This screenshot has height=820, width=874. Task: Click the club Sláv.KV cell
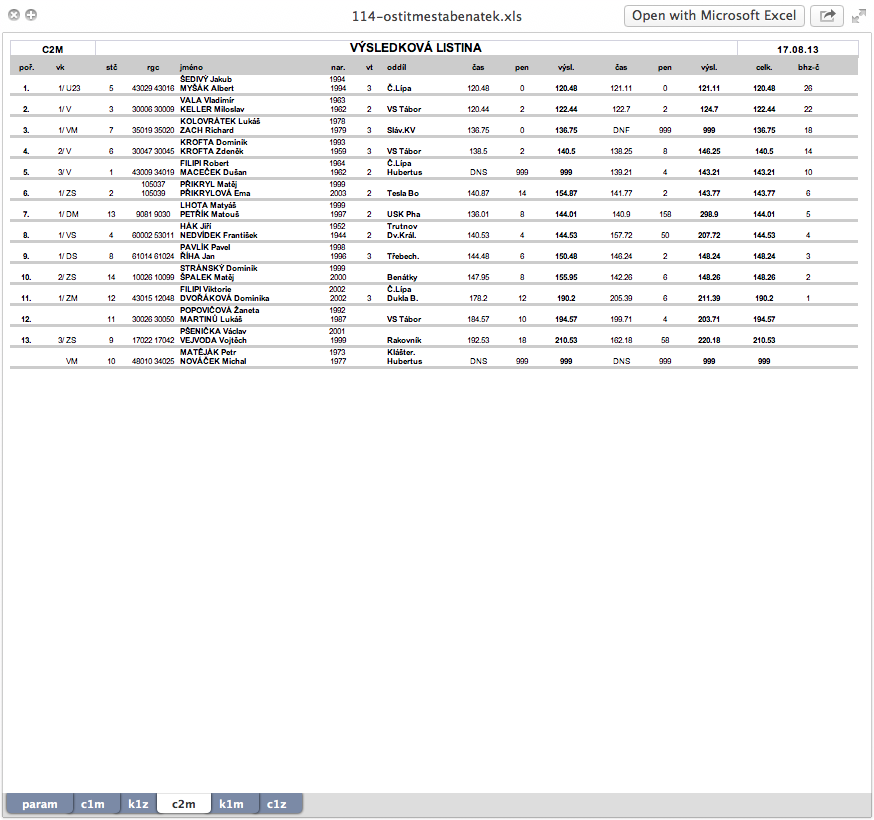pos(401,130)
